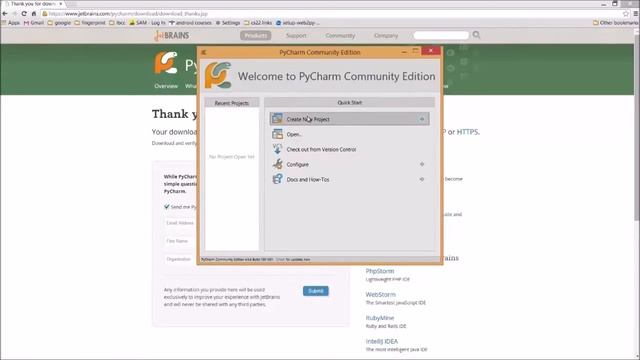The width and height of the screenshot is (640, 360).
Task: Follow the HTTPS download link
Action: click(x=467, y=132)
